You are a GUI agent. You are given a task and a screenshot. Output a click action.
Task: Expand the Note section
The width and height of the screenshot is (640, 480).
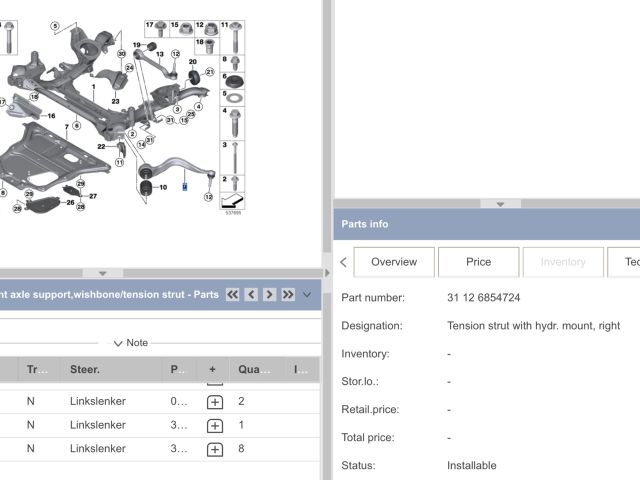(130, 342)
